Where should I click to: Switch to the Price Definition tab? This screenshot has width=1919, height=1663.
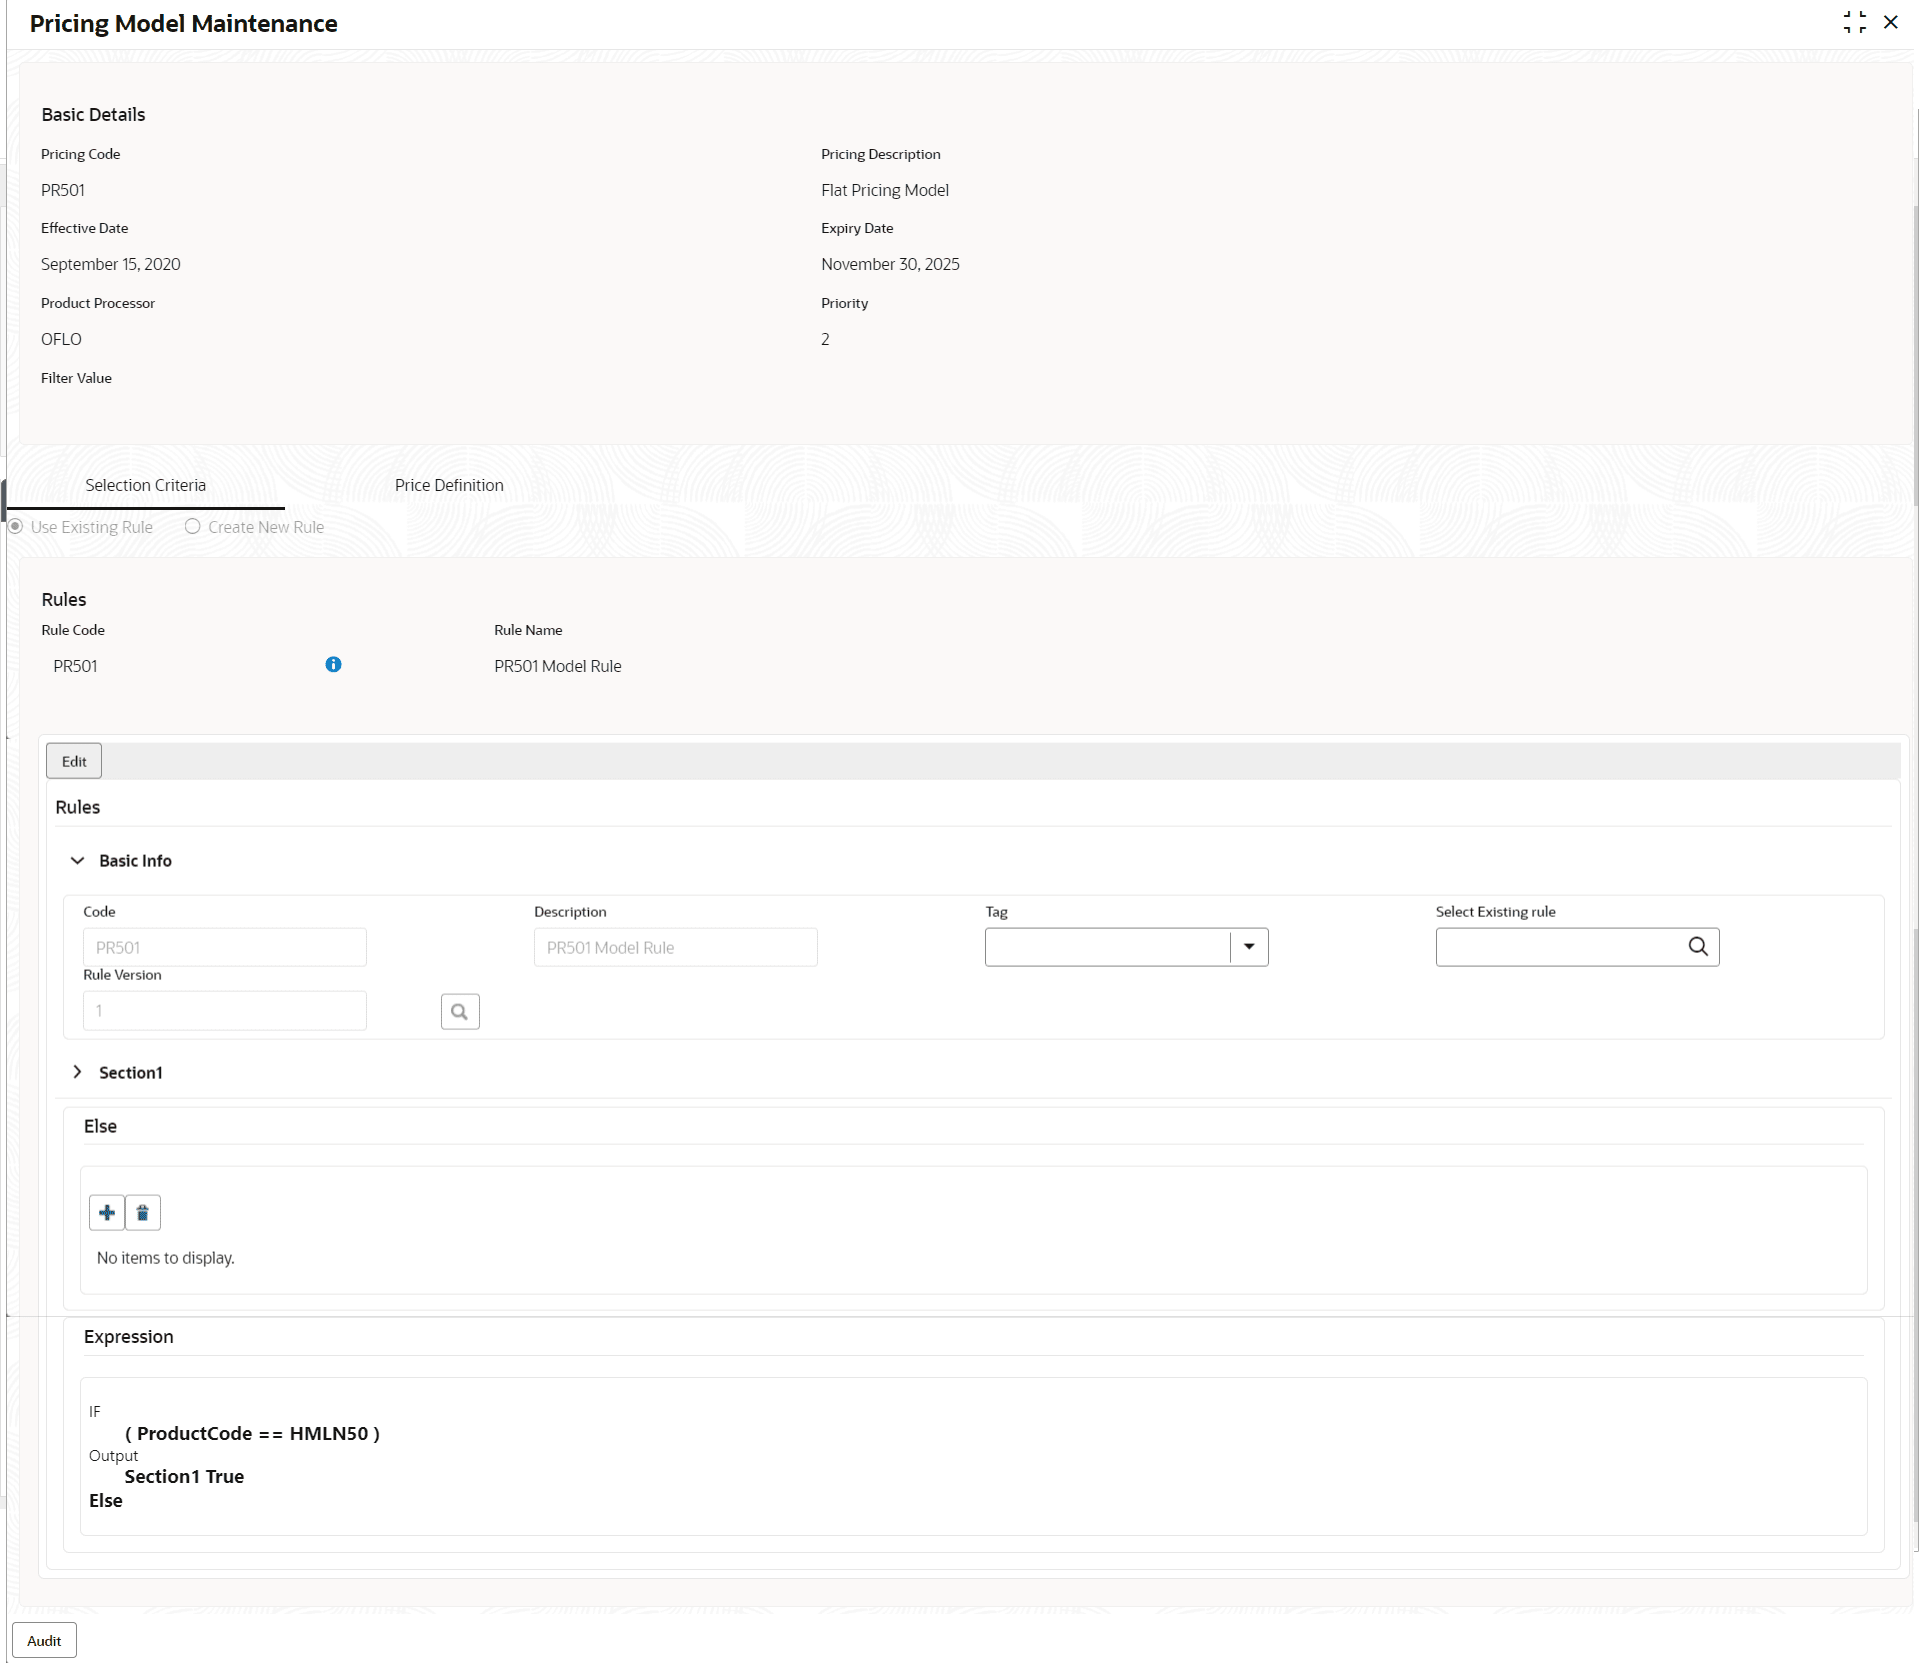(x=449, y=485)
